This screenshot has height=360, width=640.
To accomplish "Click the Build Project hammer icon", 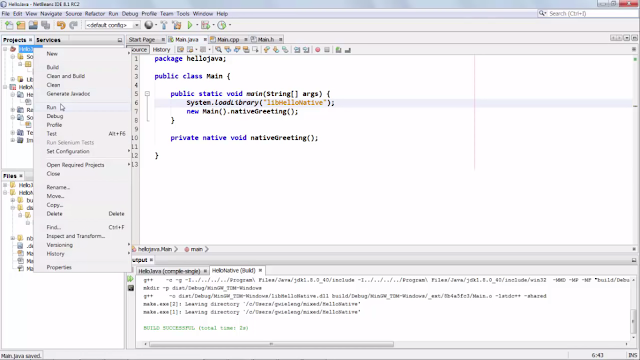I will pos(164,25).
